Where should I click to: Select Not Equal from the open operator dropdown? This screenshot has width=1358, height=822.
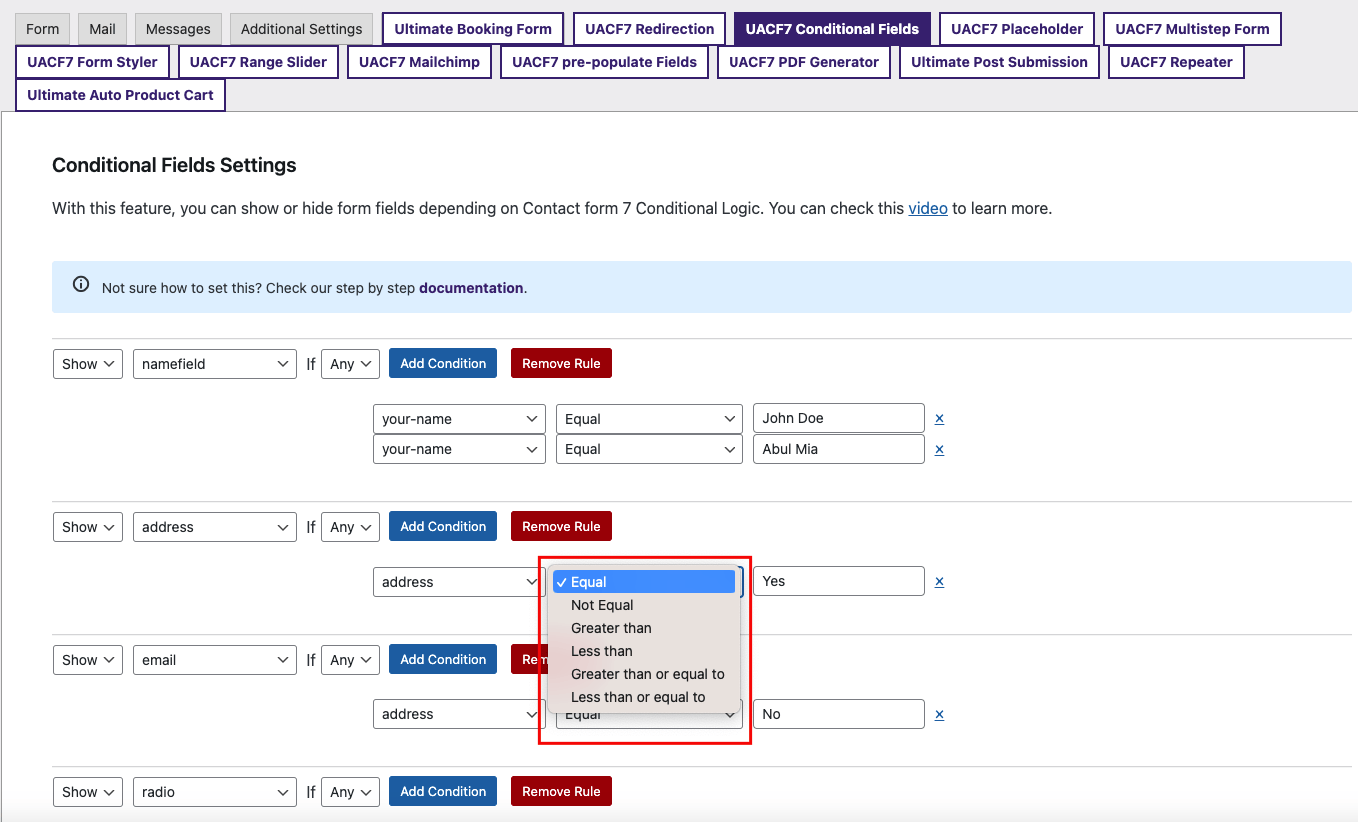601,605
